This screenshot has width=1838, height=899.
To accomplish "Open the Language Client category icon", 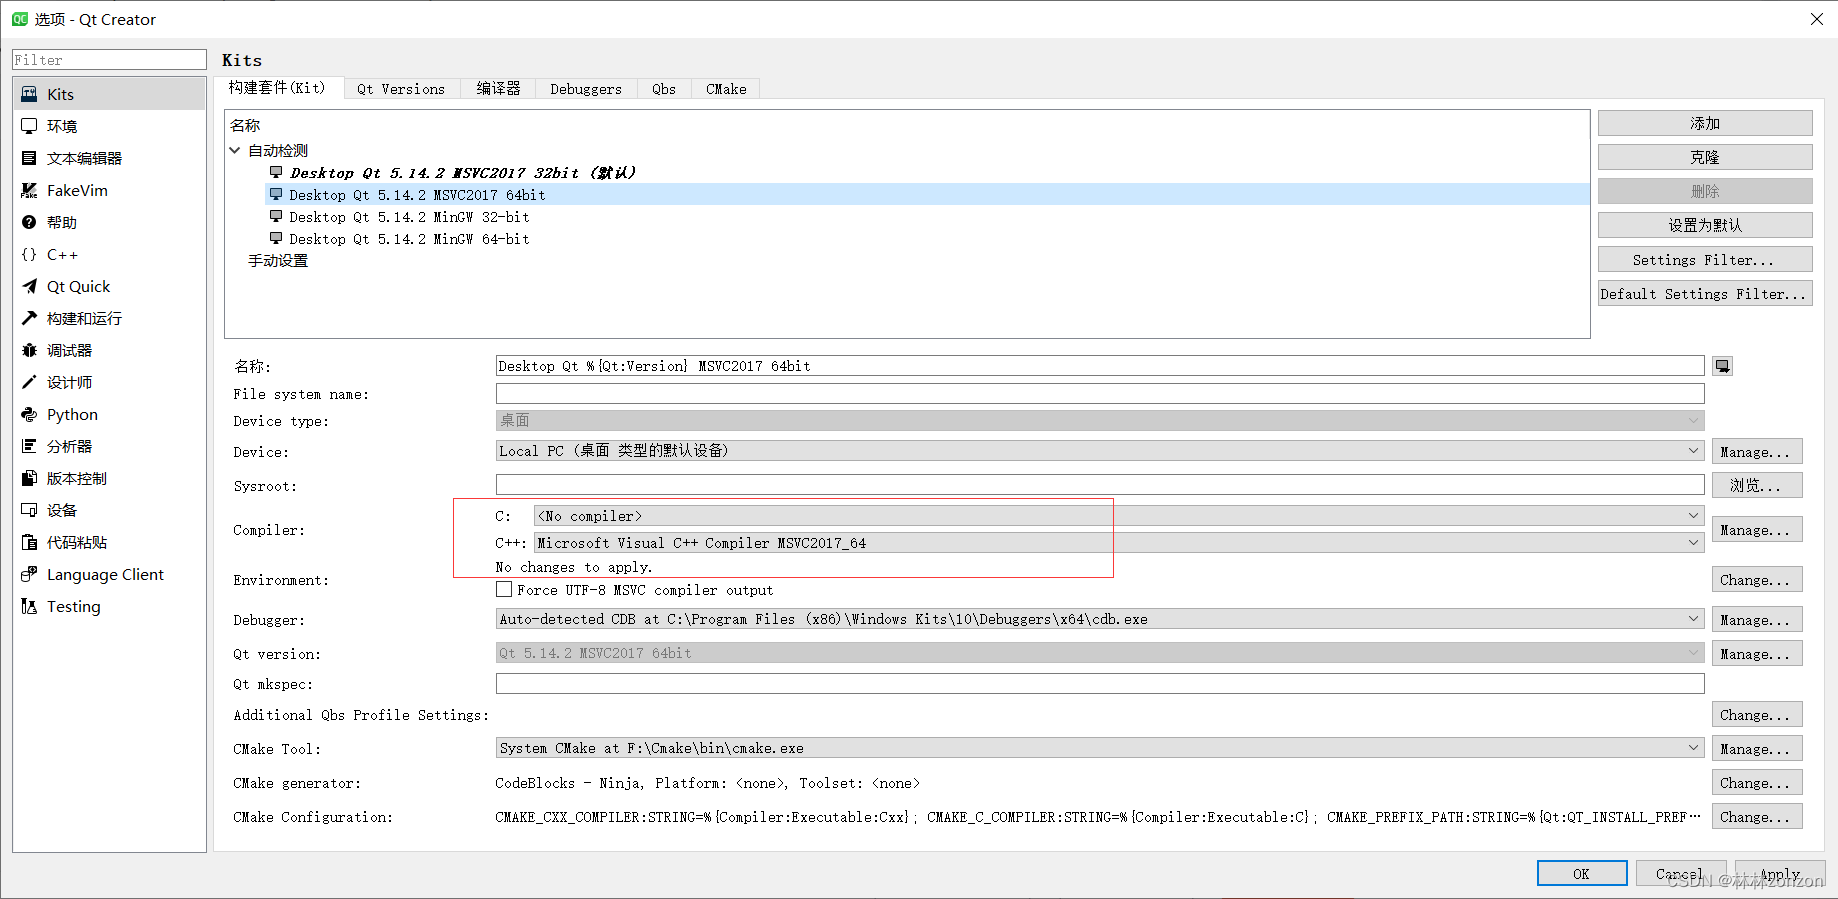I will pyautogui.click(x=29, y=574).
